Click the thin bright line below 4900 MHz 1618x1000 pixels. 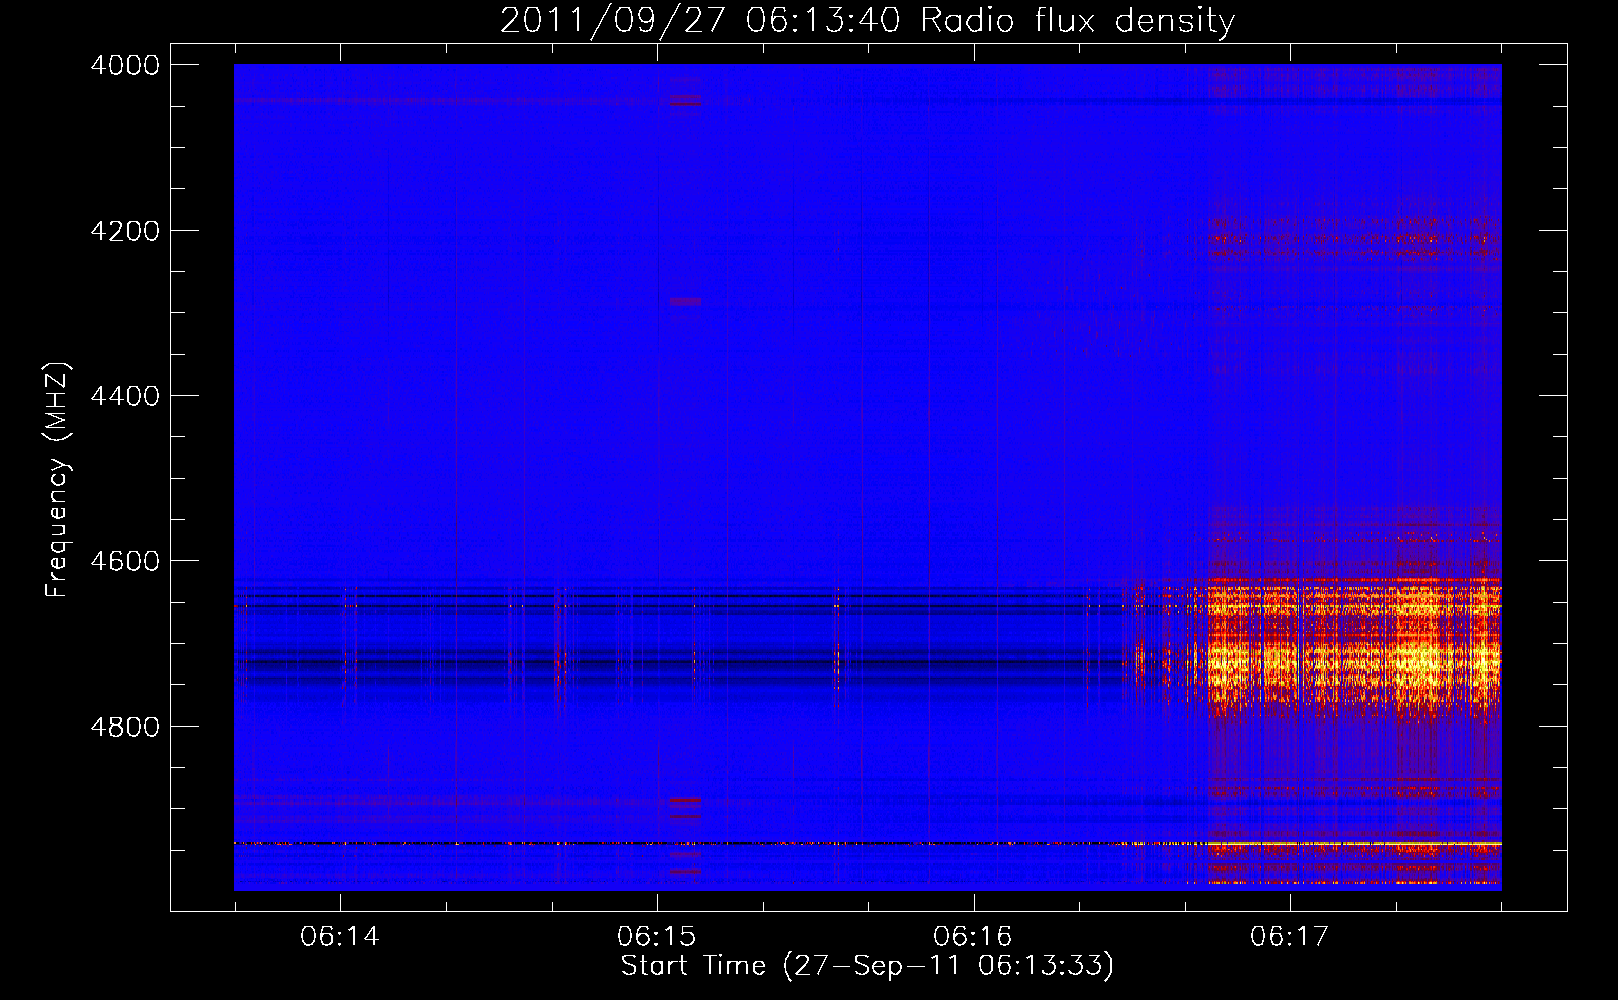[x=868, y=844]
